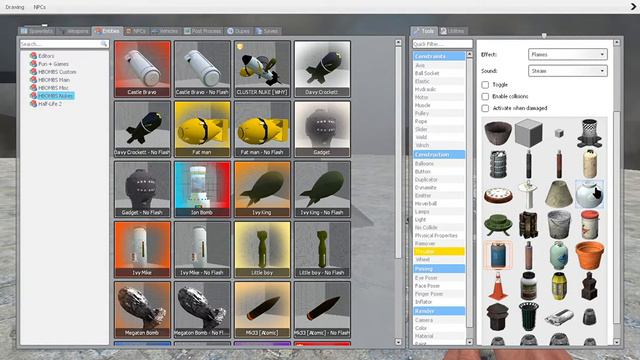The image size is (640, 360).
Task: Switch to the Saves tab
Action: tap(267, 31)
